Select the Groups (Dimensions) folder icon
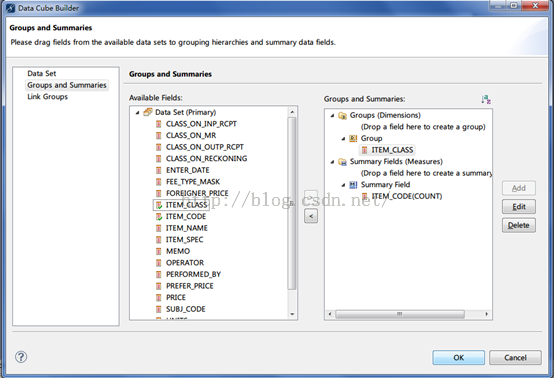 coord(342,116)
